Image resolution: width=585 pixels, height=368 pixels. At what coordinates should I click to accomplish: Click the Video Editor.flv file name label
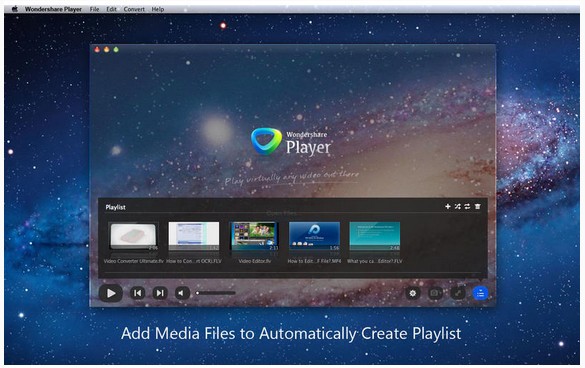coord(254,261)
